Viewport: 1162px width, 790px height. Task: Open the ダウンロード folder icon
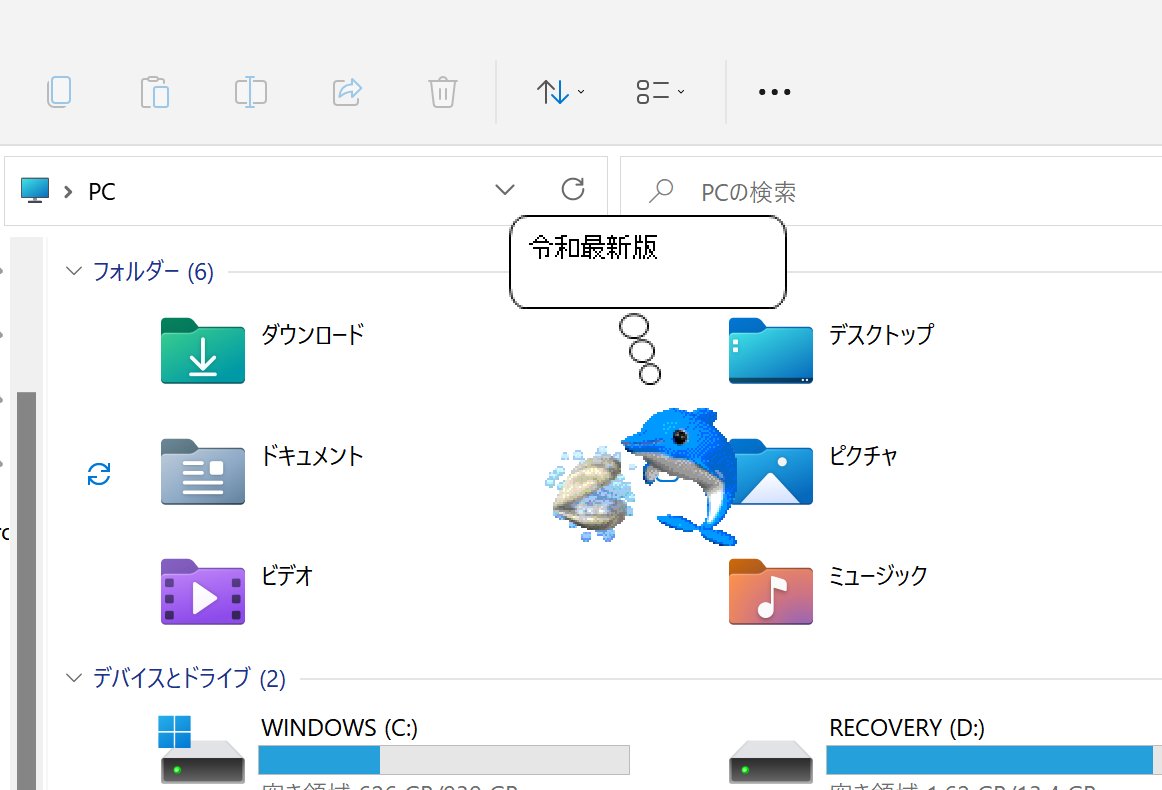point(202,351)
